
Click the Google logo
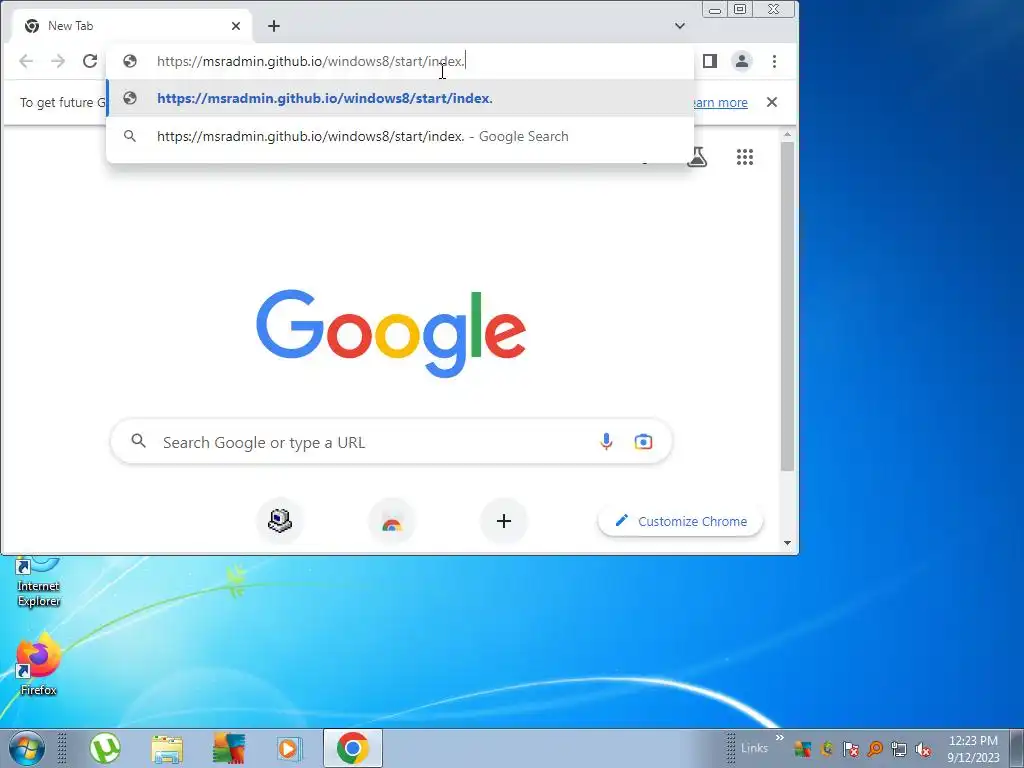tap(391, 333)
